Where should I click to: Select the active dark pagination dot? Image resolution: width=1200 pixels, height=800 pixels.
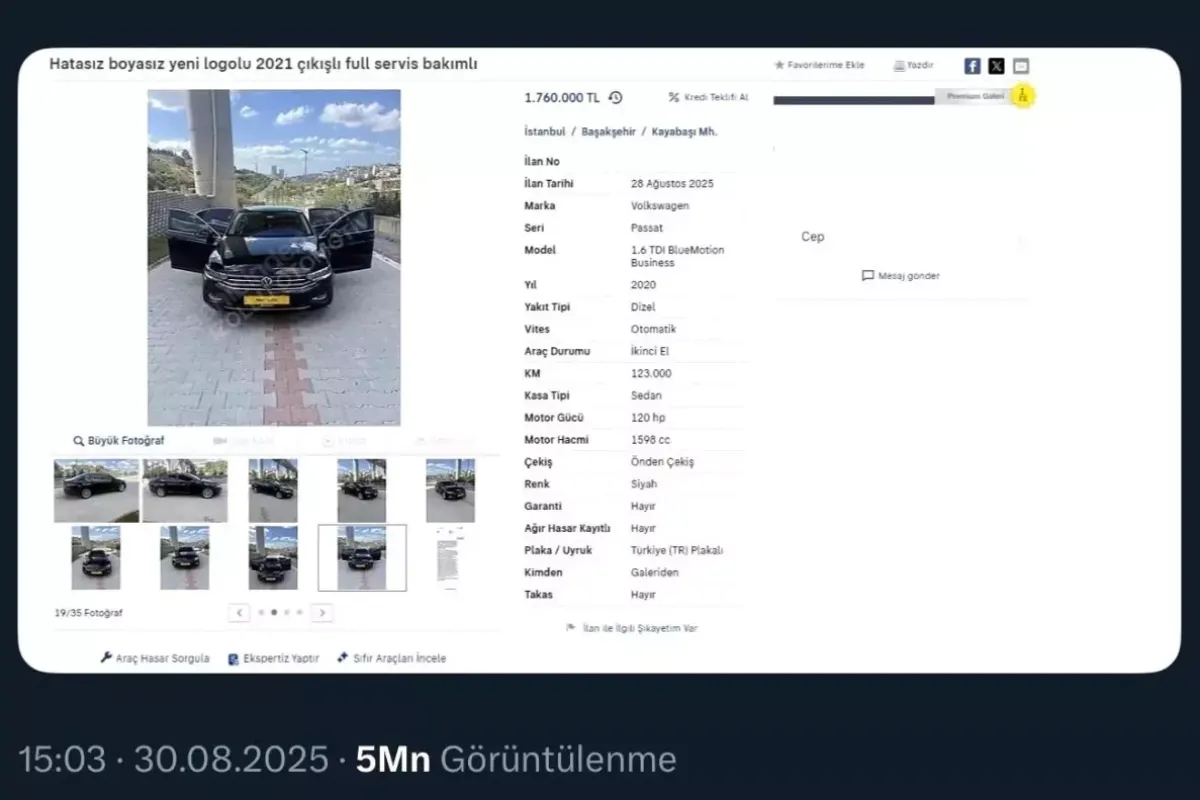(274, 612)
